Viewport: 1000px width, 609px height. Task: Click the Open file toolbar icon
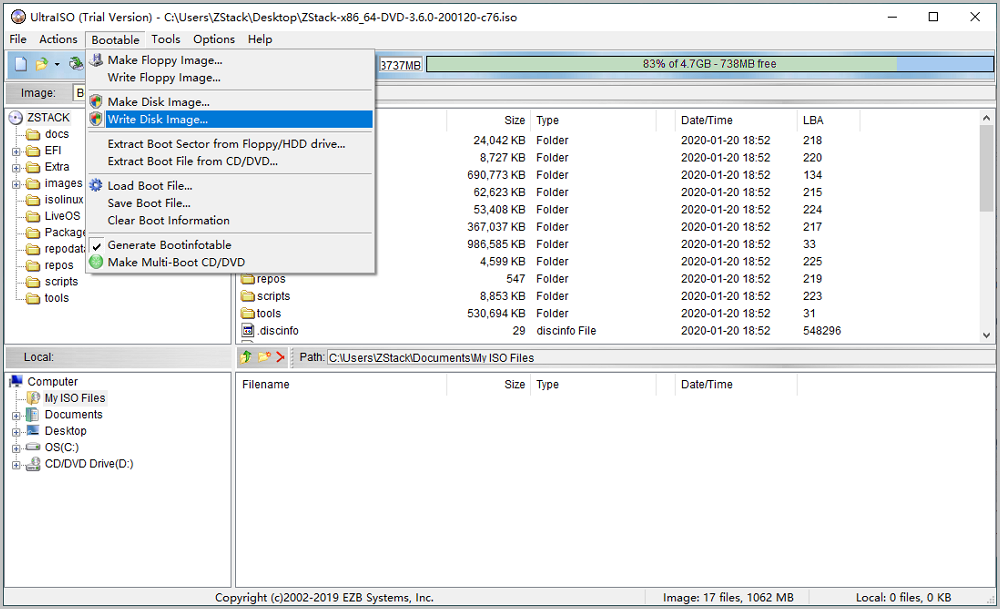click(x=41, y=64)
